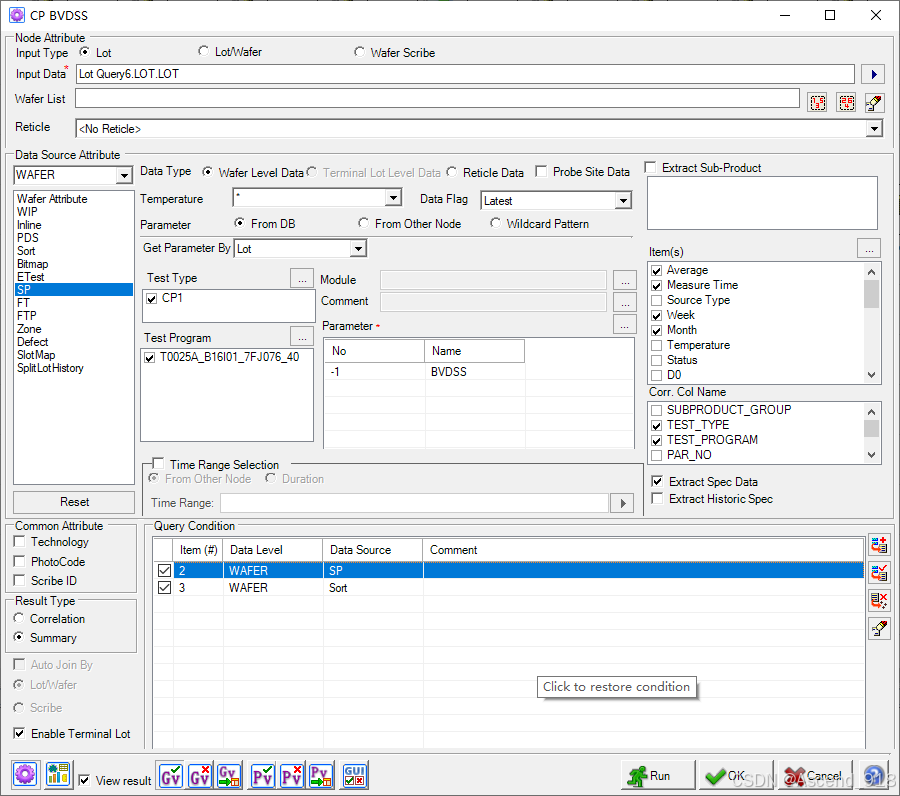Click the blue arrow button beside Input Data
Image resolution: width=900 pixels, height=796 pixels.
[873, 74]
